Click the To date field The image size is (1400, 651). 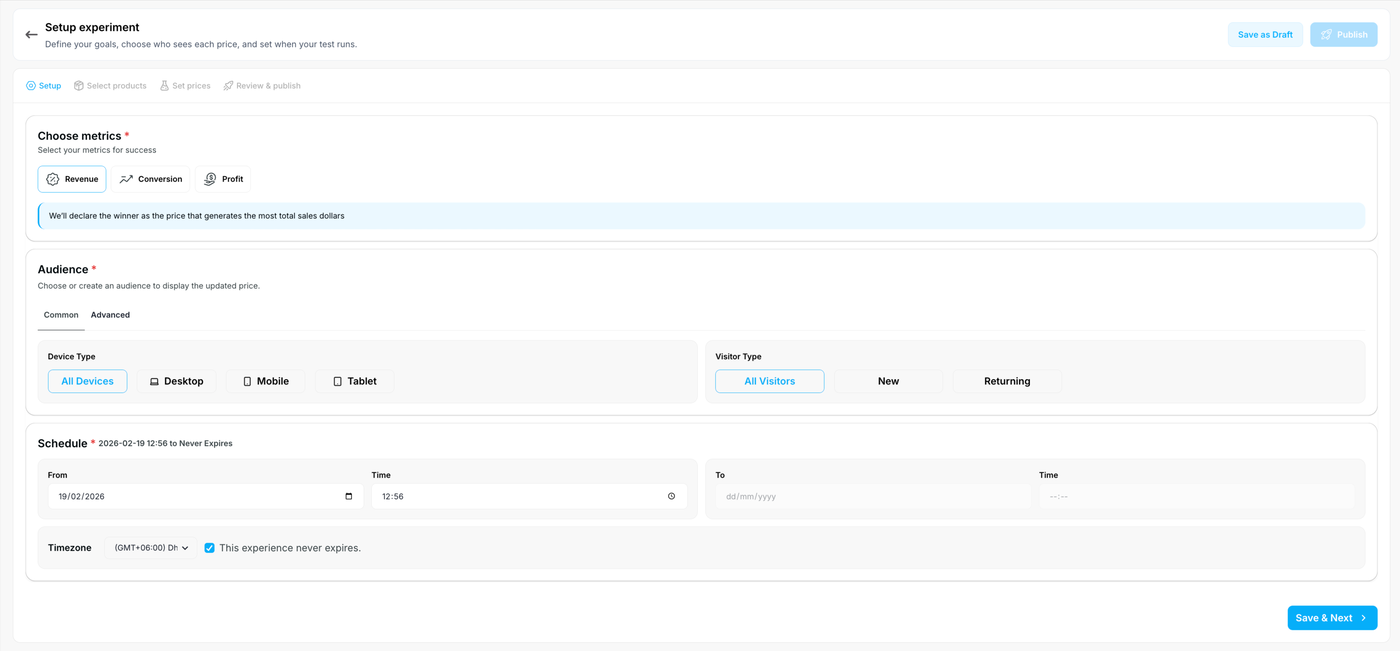tap(873, 496)
